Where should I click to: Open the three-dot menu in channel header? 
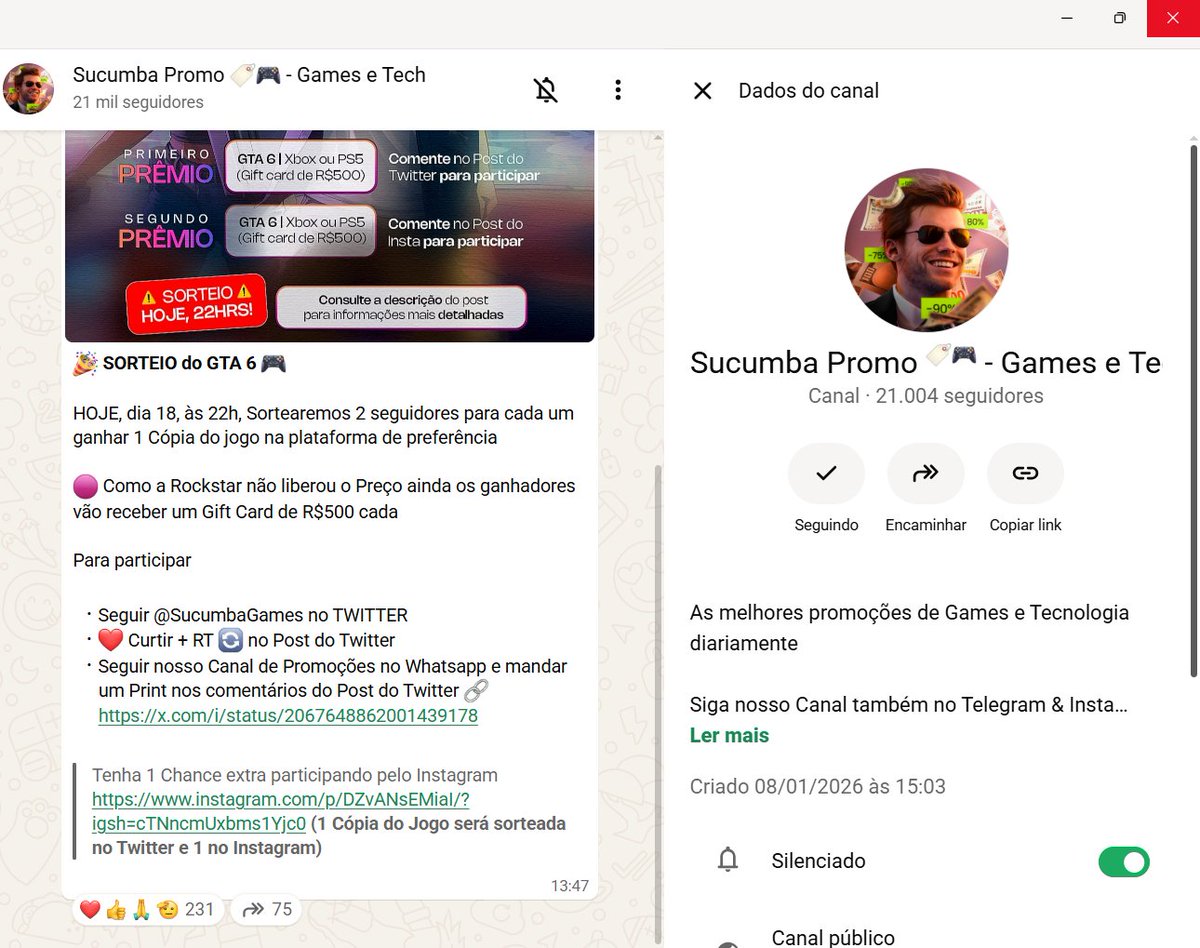pyautogui.click(x=618, y=90)
